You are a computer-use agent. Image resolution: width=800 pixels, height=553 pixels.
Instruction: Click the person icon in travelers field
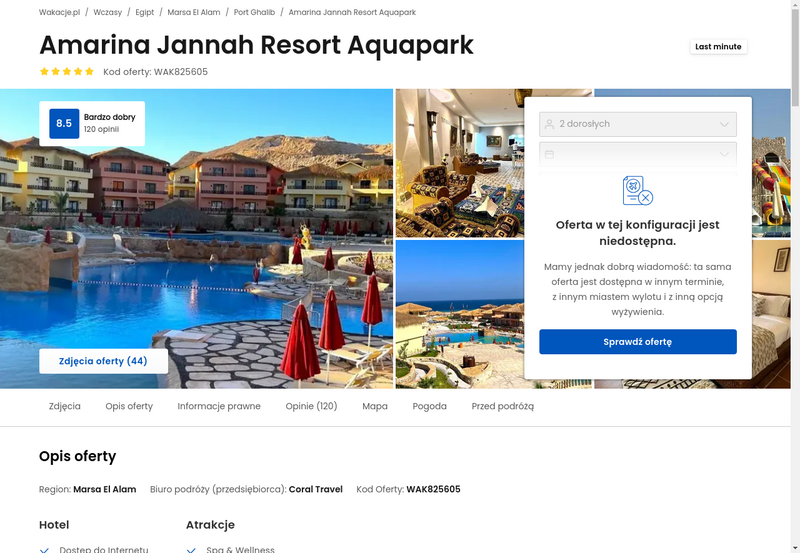pos(549,124)
